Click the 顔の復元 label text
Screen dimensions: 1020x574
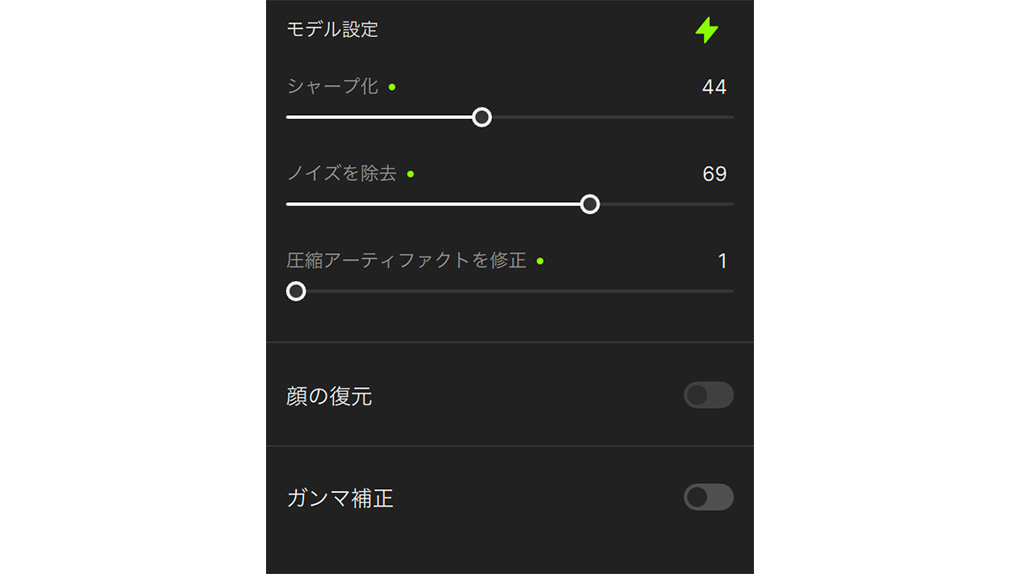point(329,396)
